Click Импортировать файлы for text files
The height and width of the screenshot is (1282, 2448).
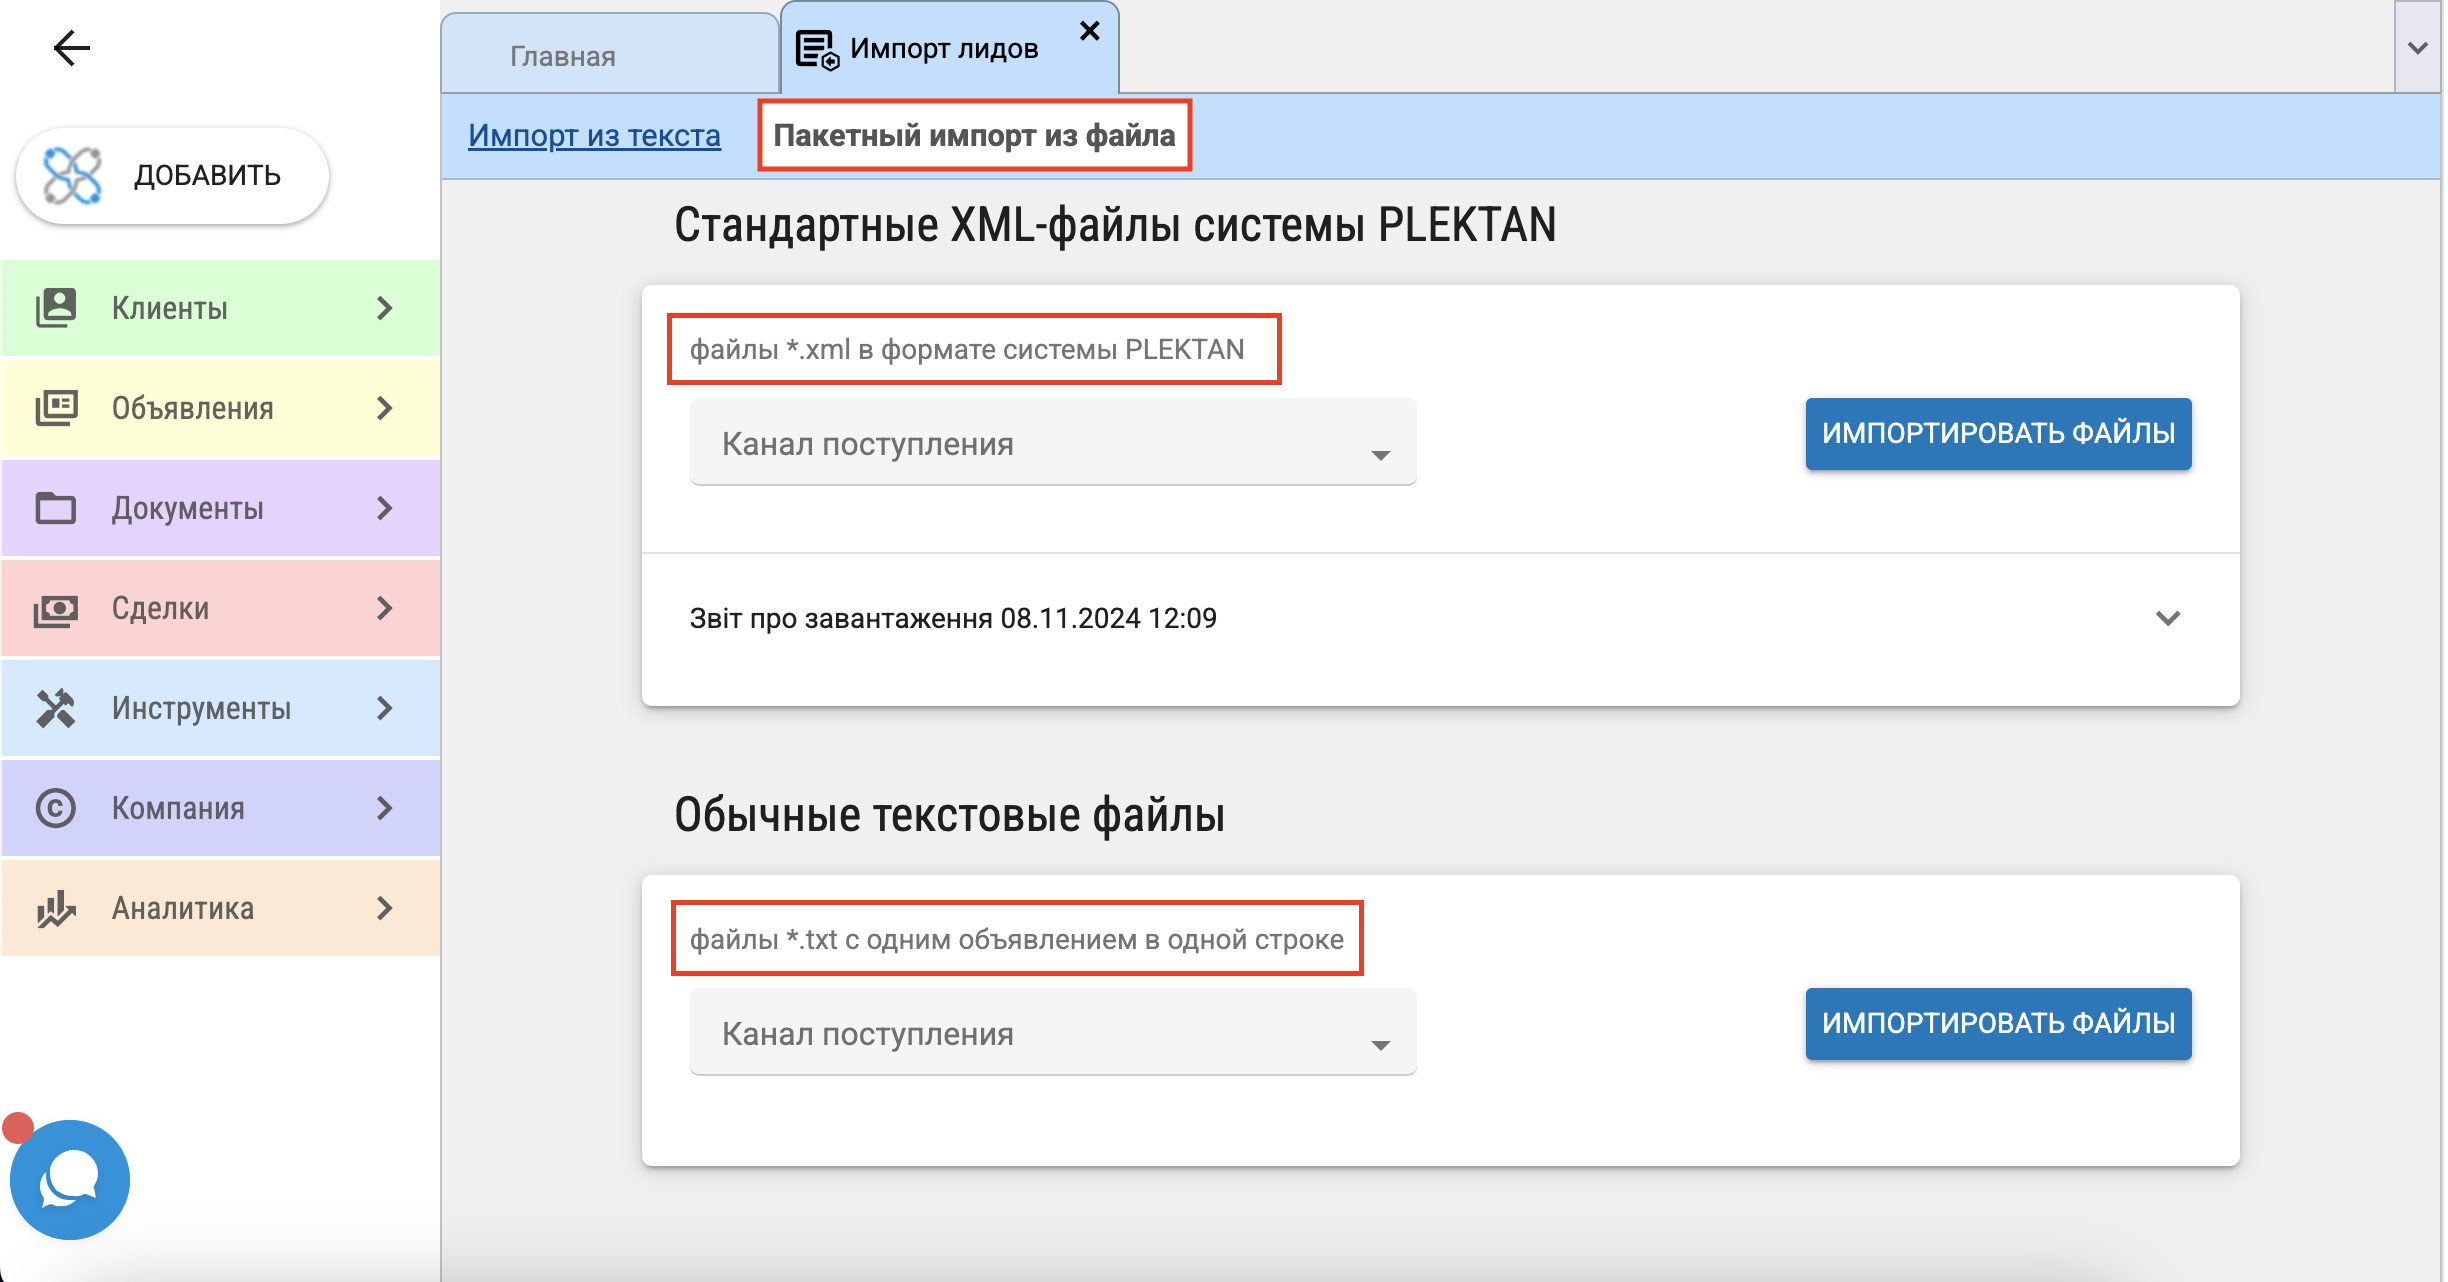tap(1998, 1023)
